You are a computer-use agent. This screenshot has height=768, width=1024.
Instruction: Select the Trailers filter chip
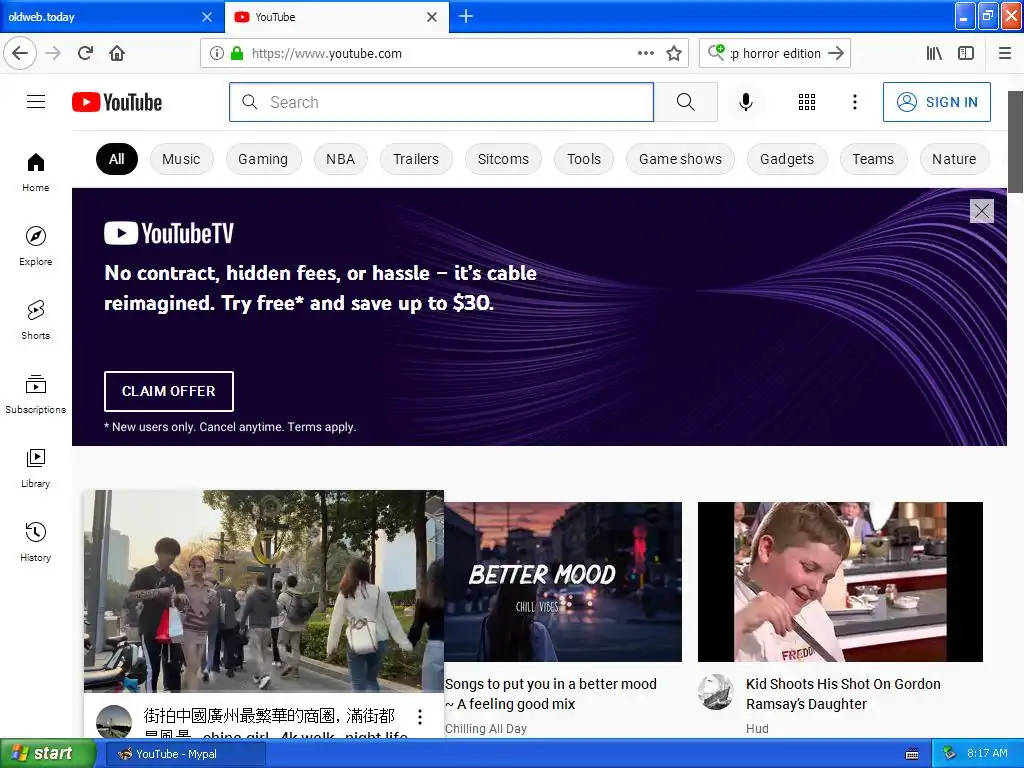coord(416,159)
